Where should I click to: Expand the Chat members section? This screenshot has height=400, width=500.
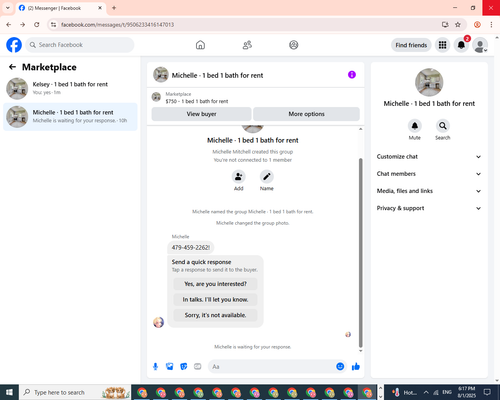coord(429,174)
